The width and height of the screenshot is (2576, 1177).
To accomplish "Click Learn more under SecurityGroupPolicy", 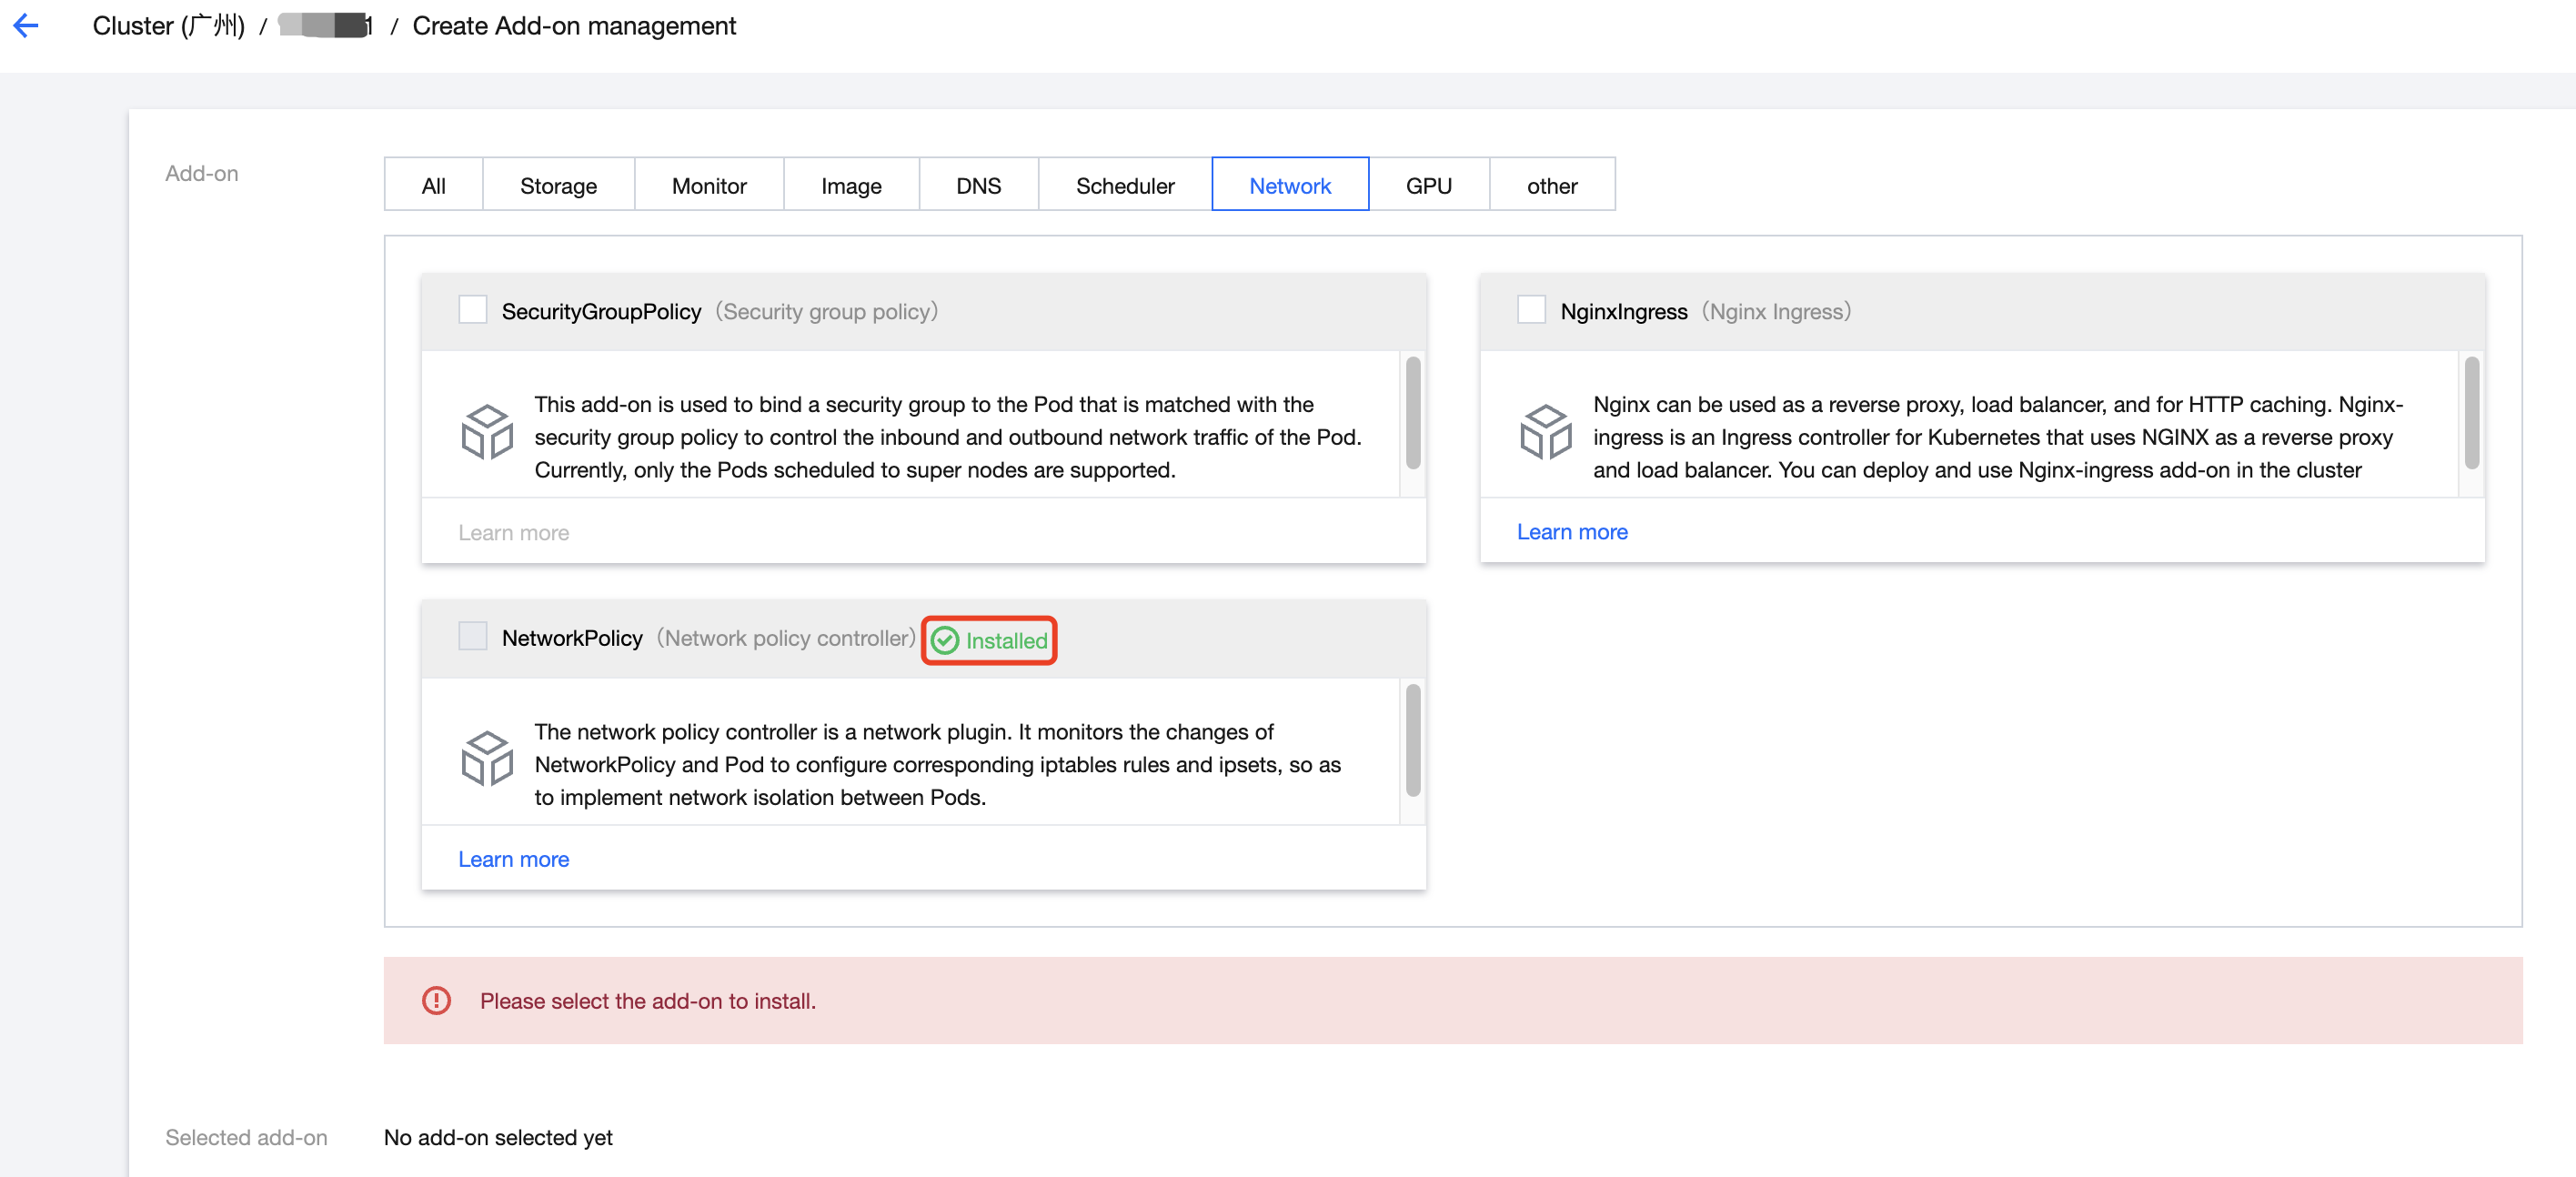I will coord(513,533).
